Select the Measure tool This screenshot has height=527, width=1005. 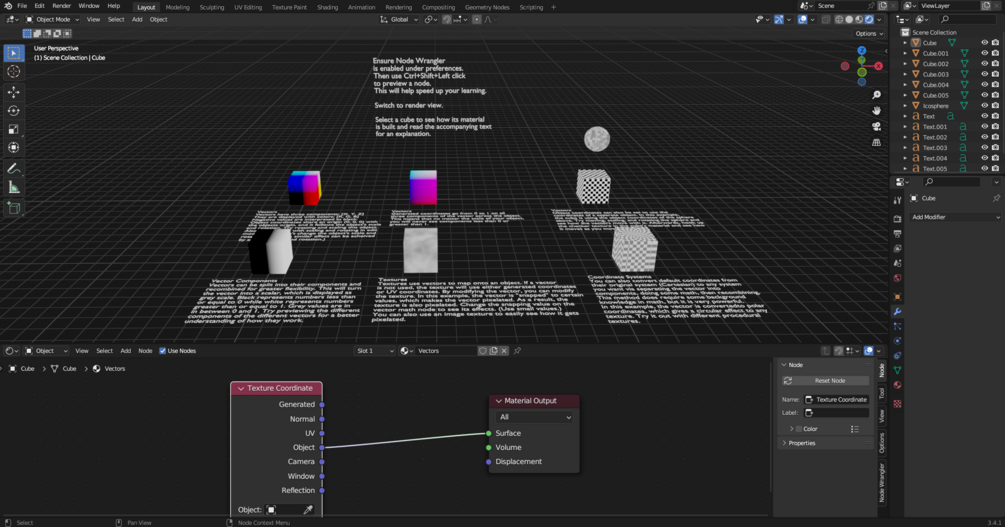(x=13, y=187)
